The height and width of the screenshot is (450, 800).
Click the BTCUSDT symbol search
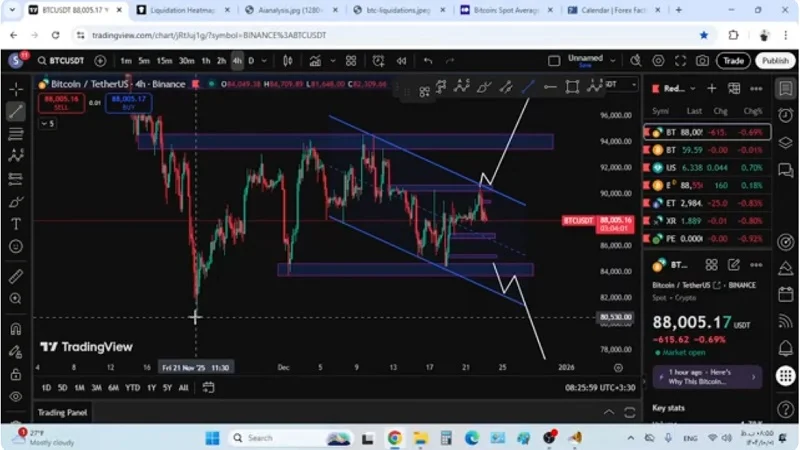tap(61, 61)
